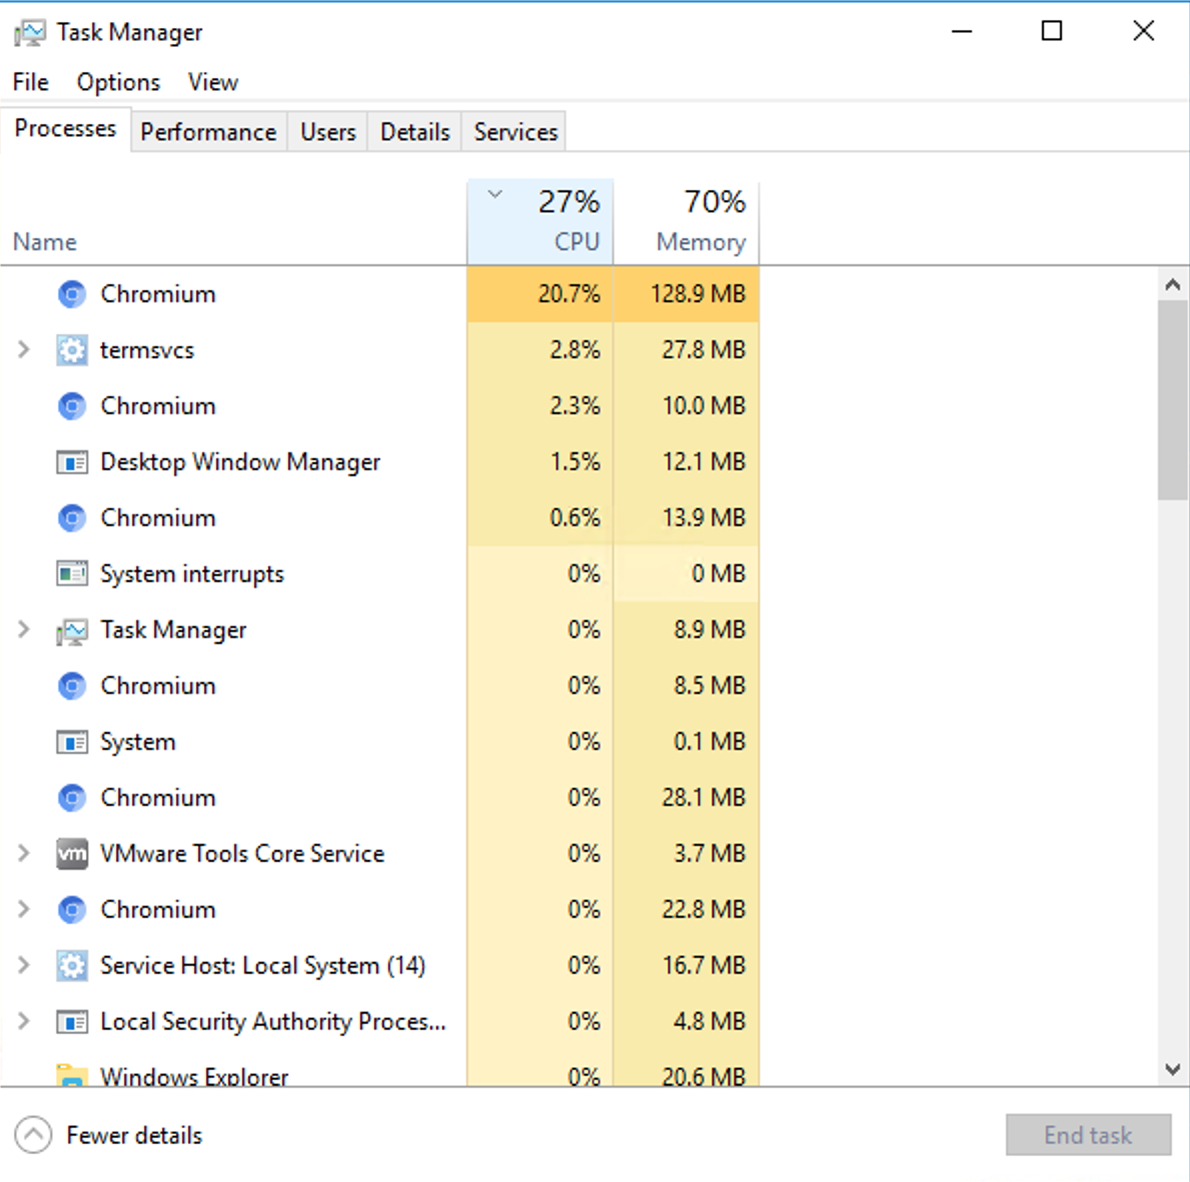Click the 3.7 MB memory cell

(686, 854)
